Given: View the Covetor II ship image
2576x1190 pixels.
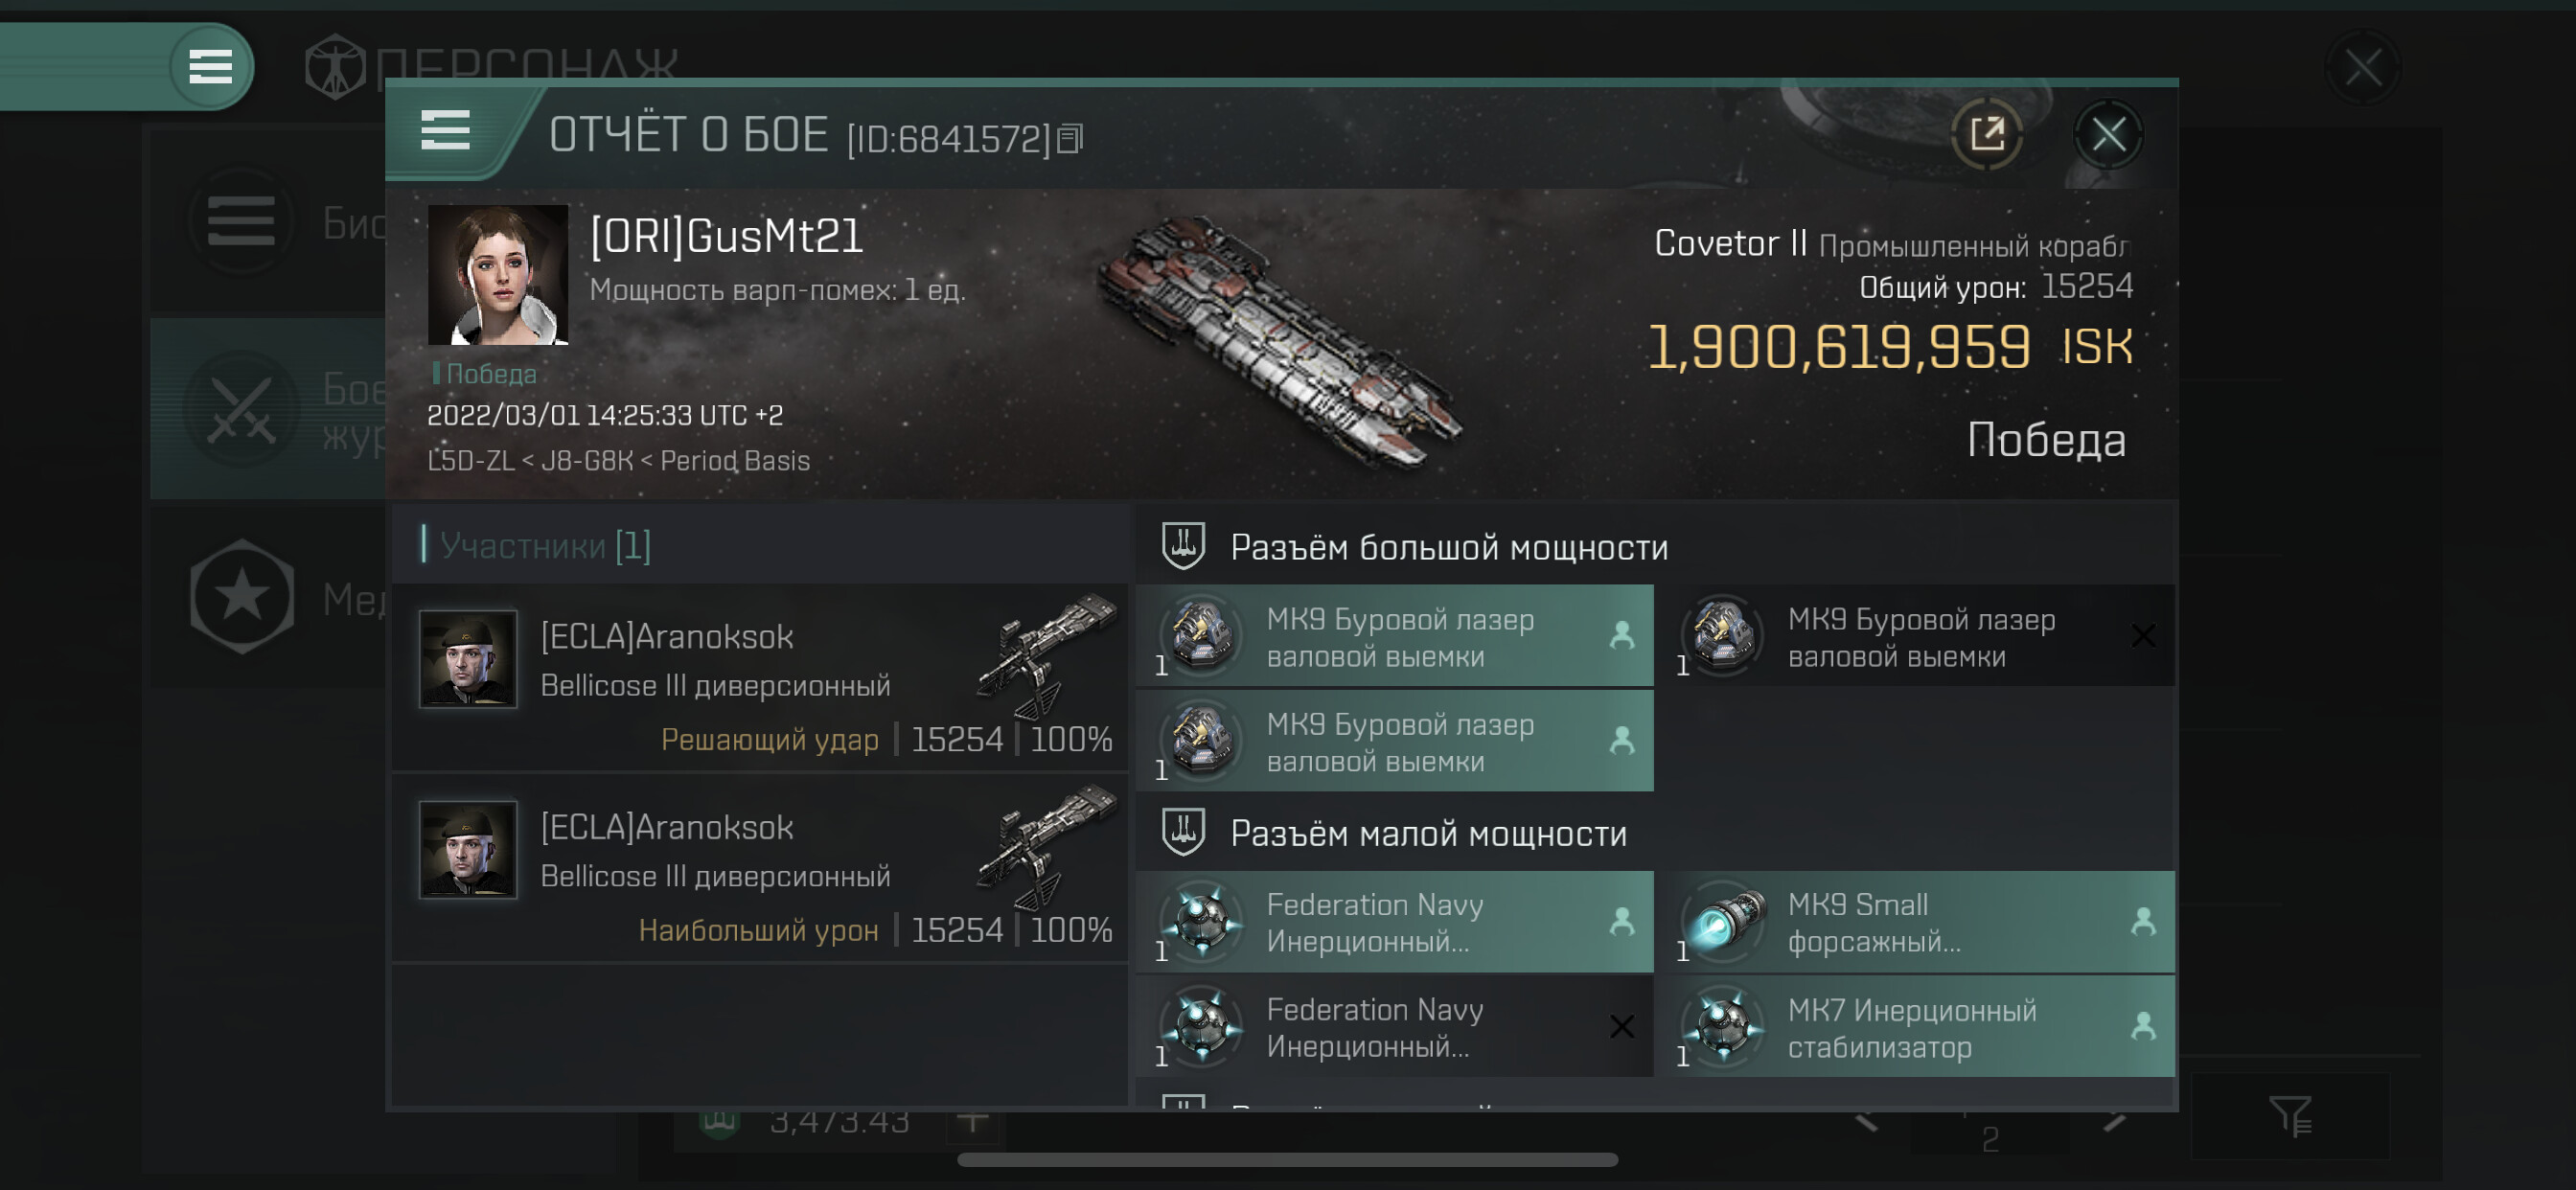Looking at the screenshot, I should pos(1280,340).
